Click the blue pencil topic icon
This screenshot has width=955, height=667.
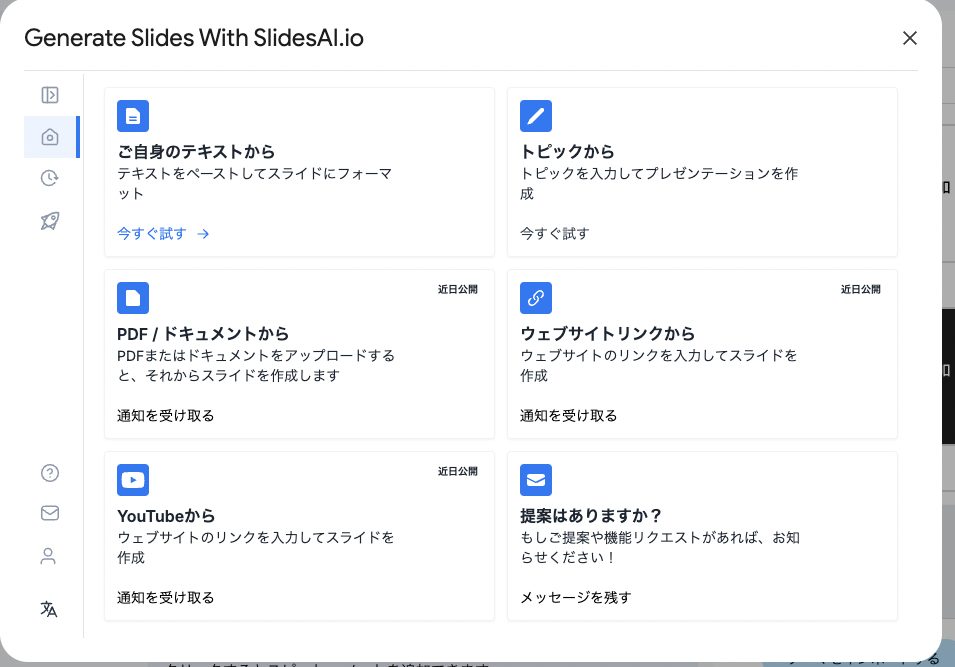coord(536,116)
